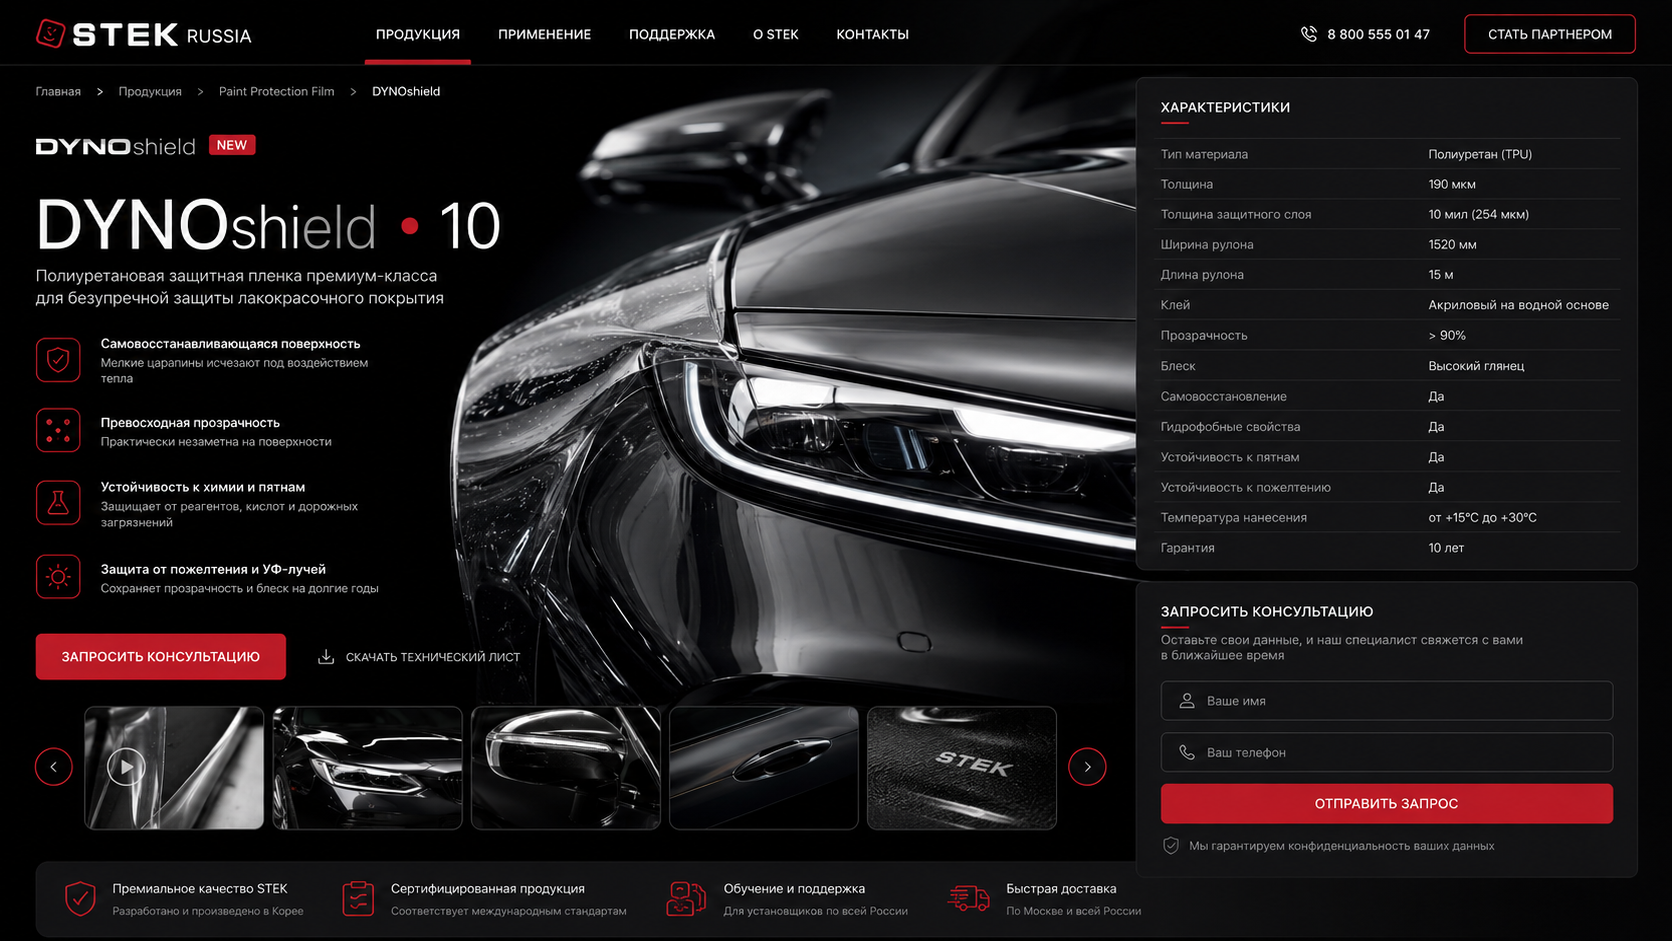Click the training and support icon
Screen dimensions: 1672x941
click(686, 898)
